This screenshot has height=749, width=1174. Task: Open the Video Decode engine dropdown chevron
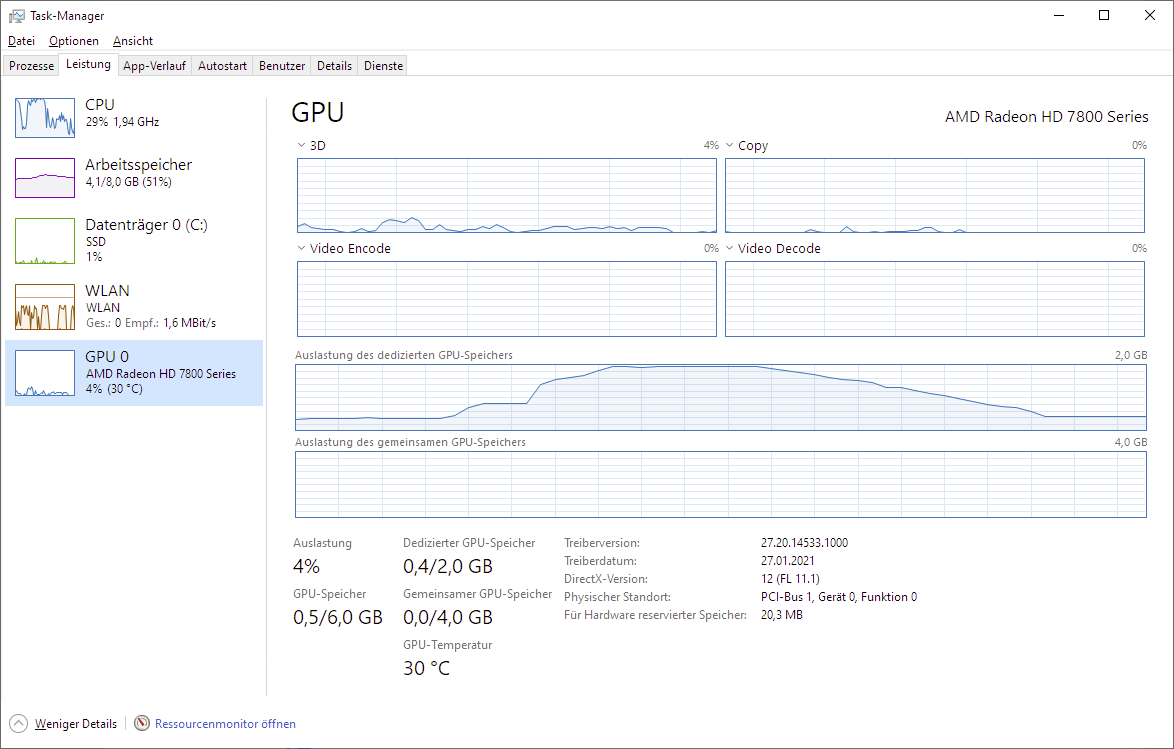point(729,248)
